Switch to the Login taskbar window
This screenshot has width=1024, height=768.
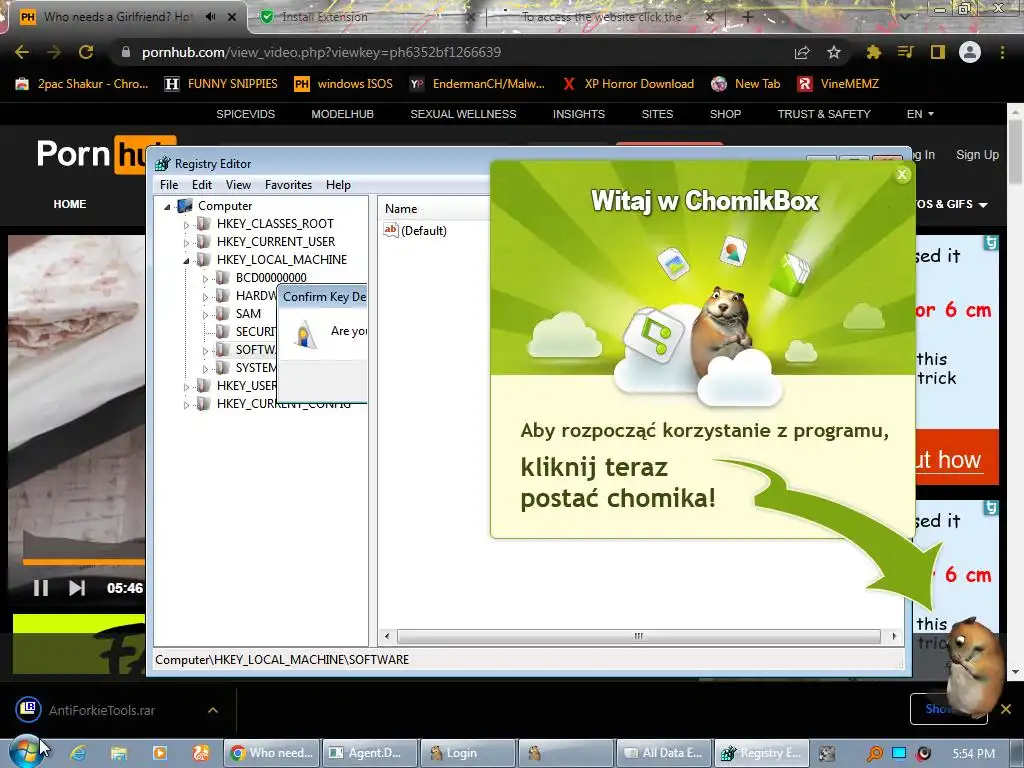pos(467,753)
